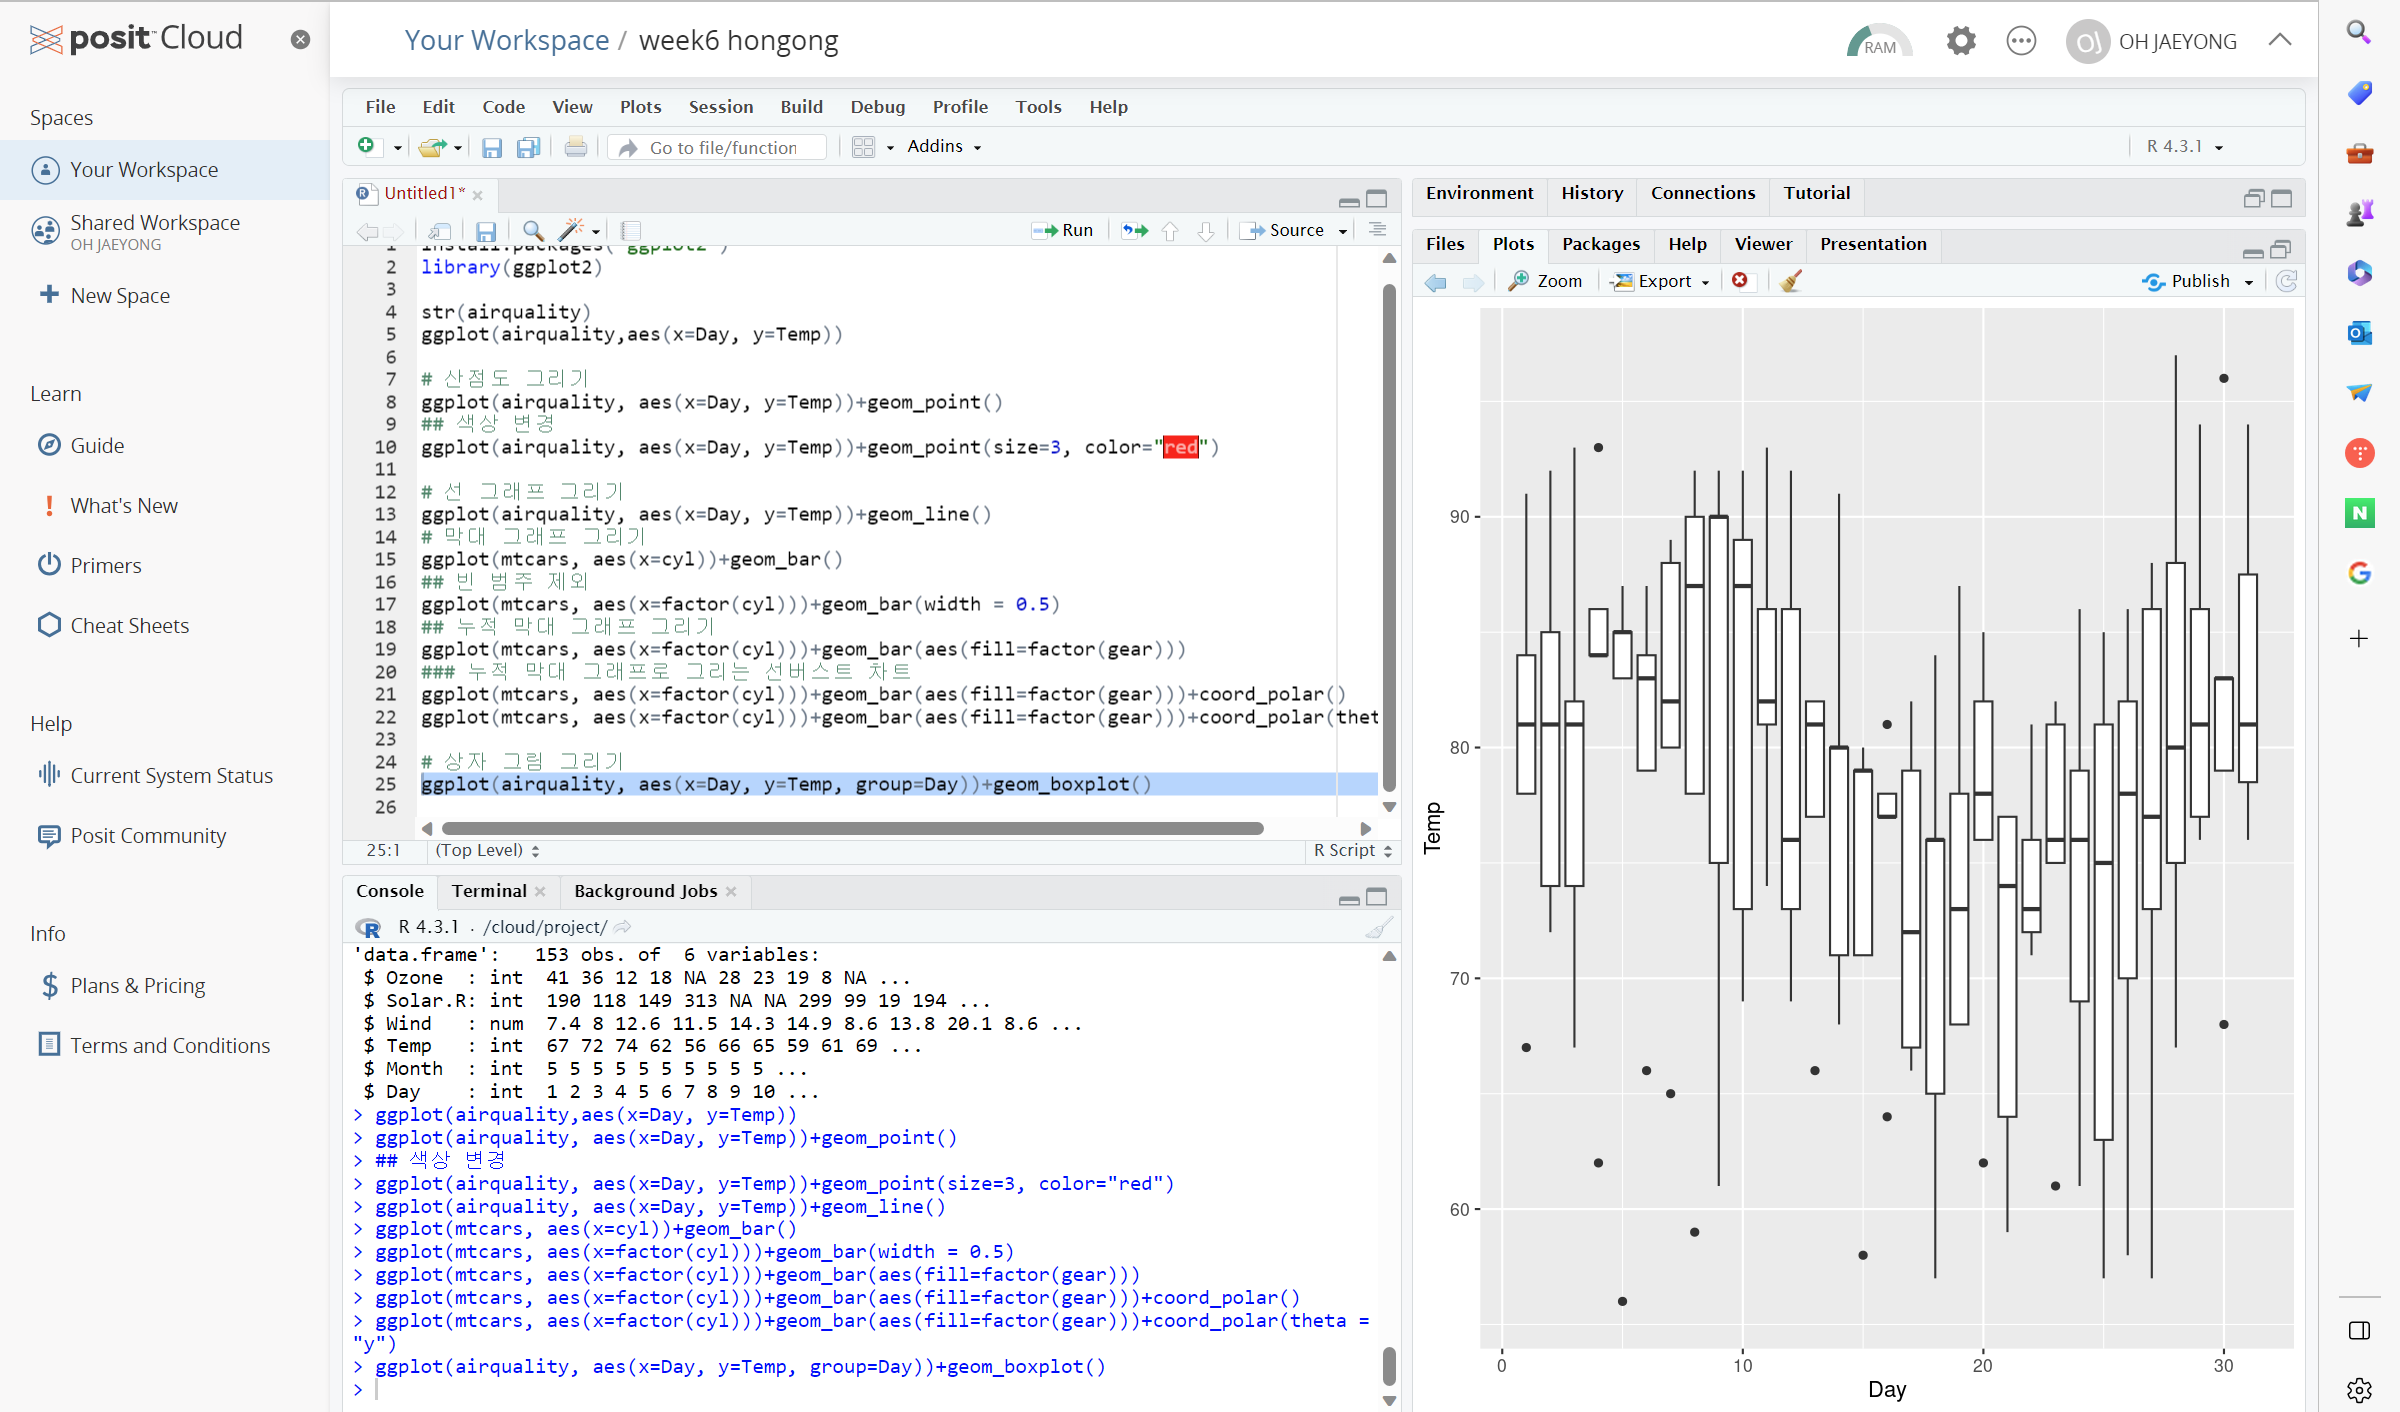Remove the current plot with the red X
The width and height of the screenshot is (2400, 1412).
point(1740,281)
